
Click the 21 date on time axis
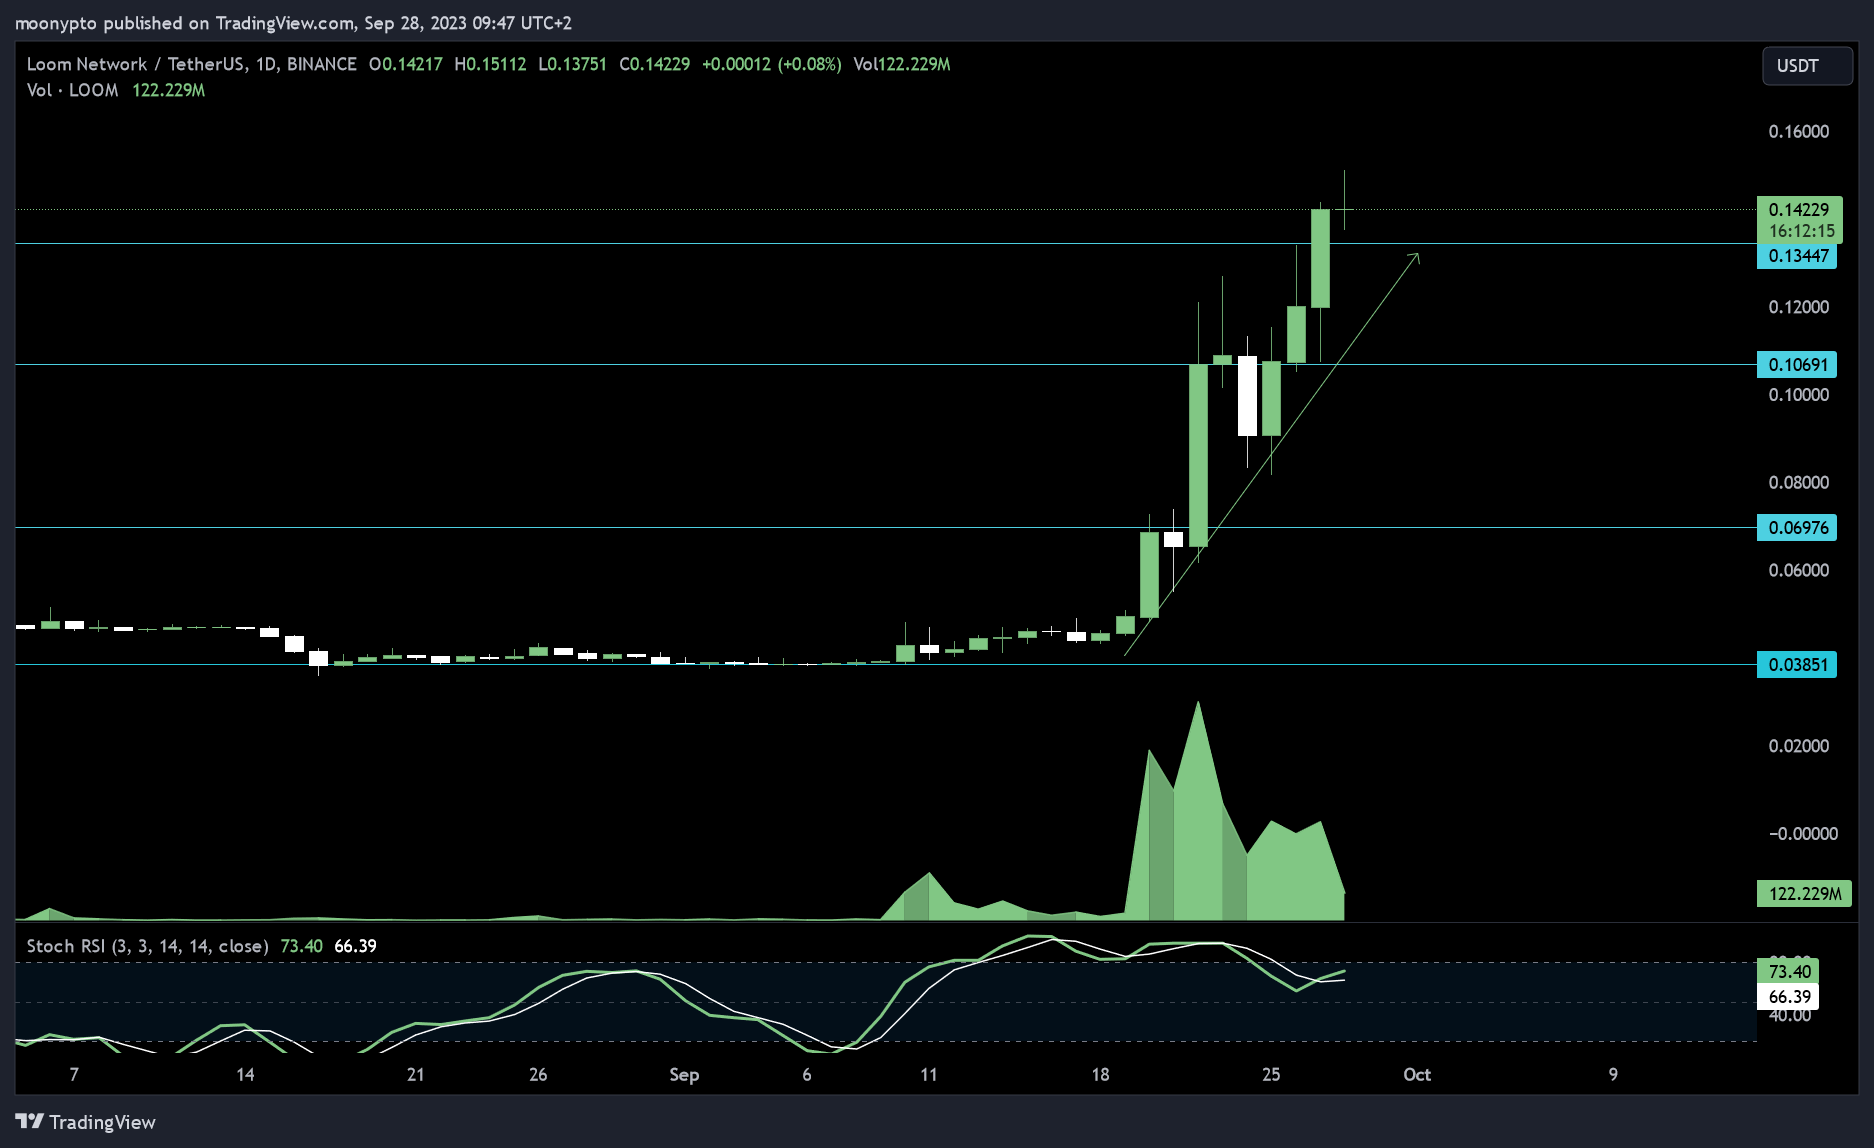pyautogui.click(x=416, y=1075)
